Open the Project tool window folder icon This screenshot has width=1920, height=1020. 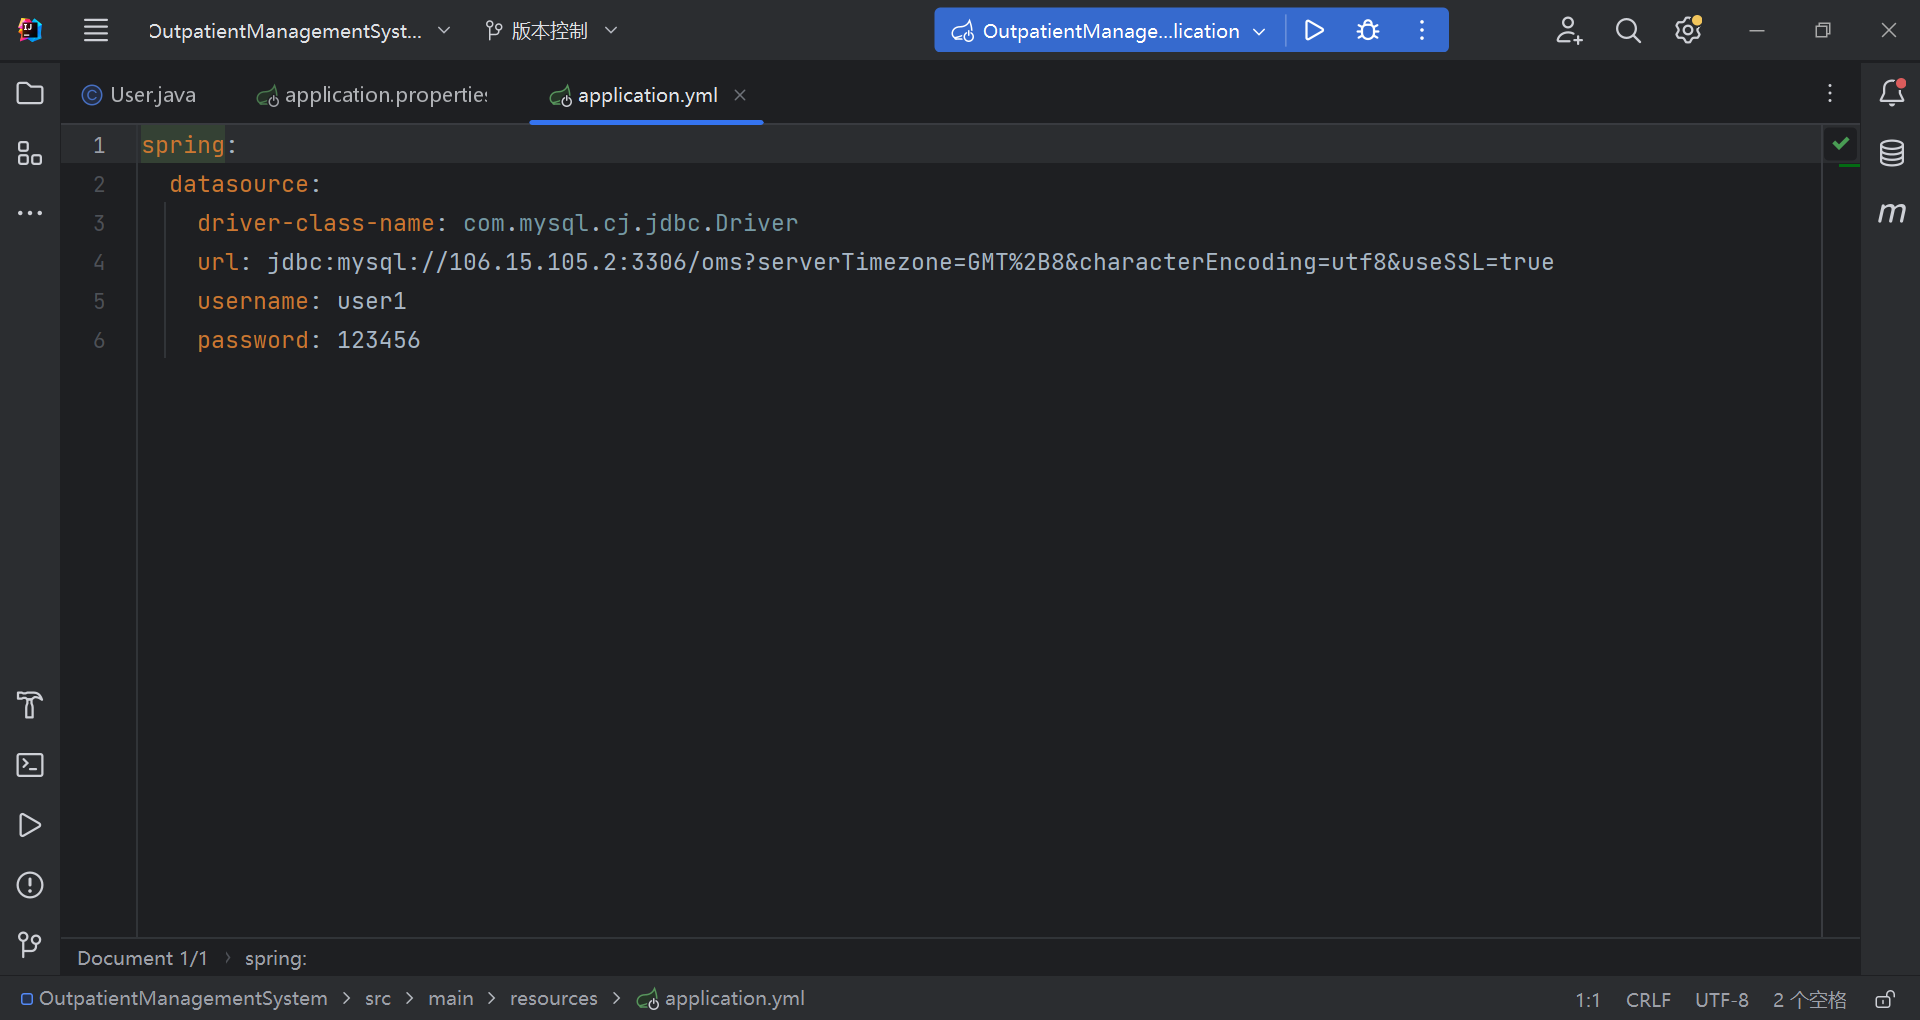(30, 93)
